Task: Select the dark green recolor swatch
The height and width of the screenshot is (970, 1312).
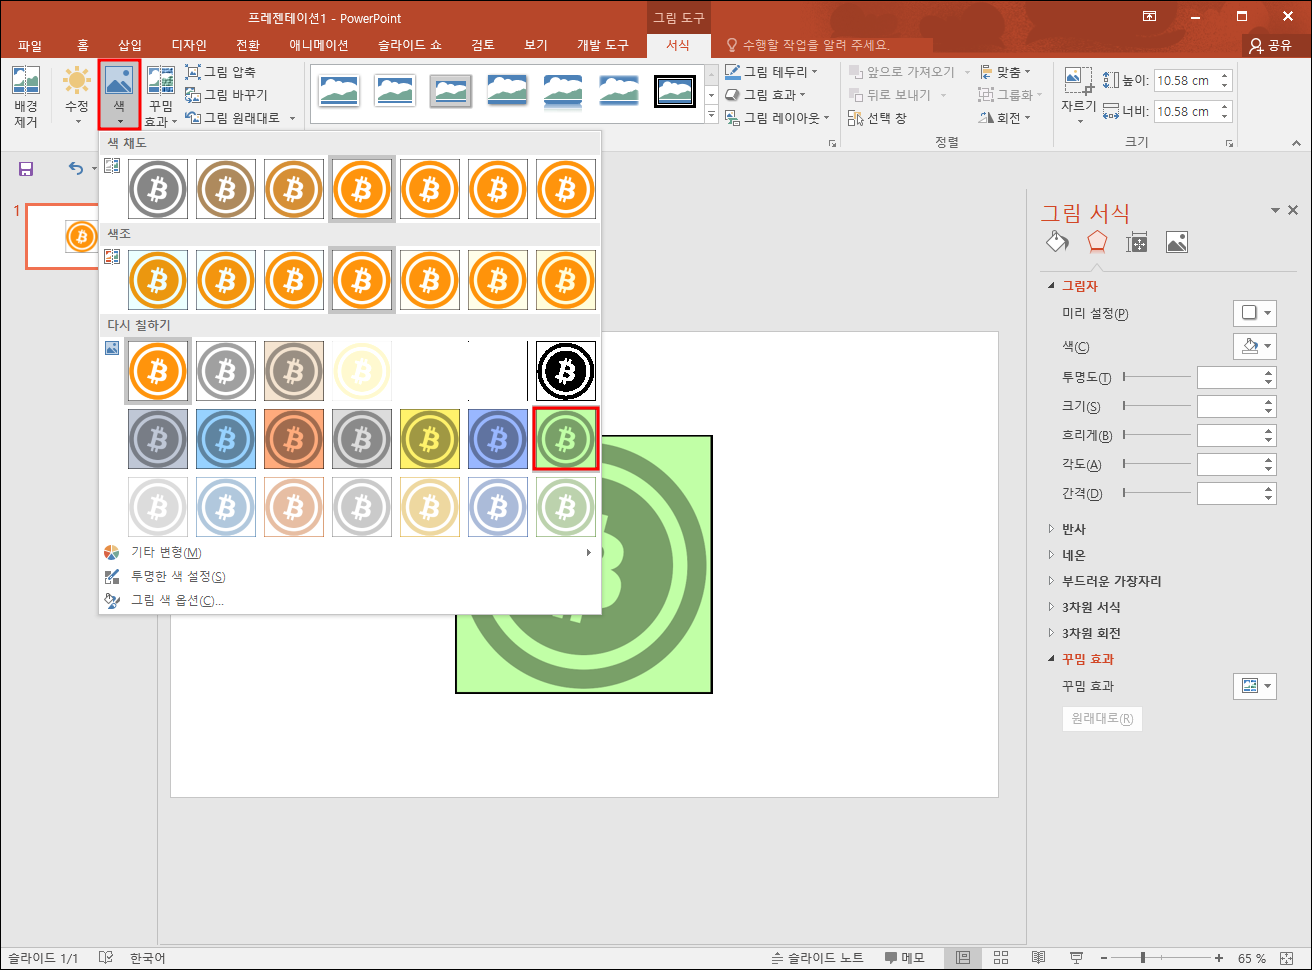Action: pos(566,439)
